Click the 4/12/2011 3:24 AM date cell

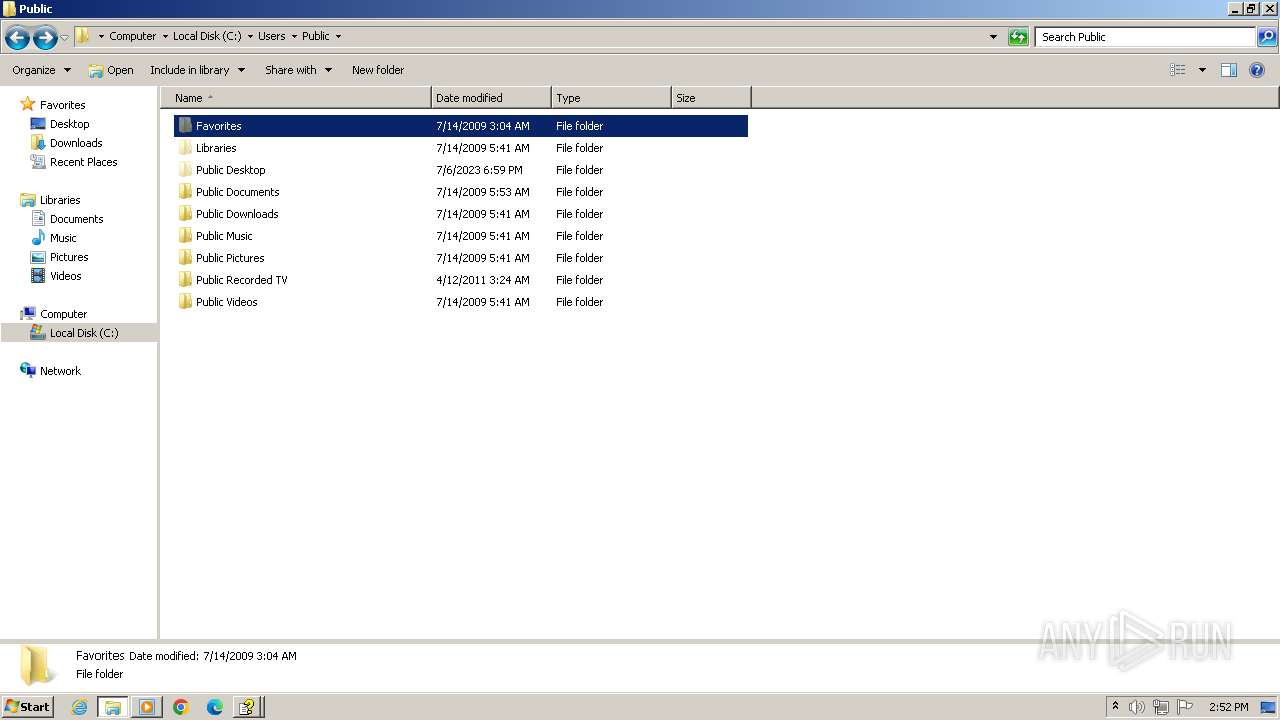483,280
